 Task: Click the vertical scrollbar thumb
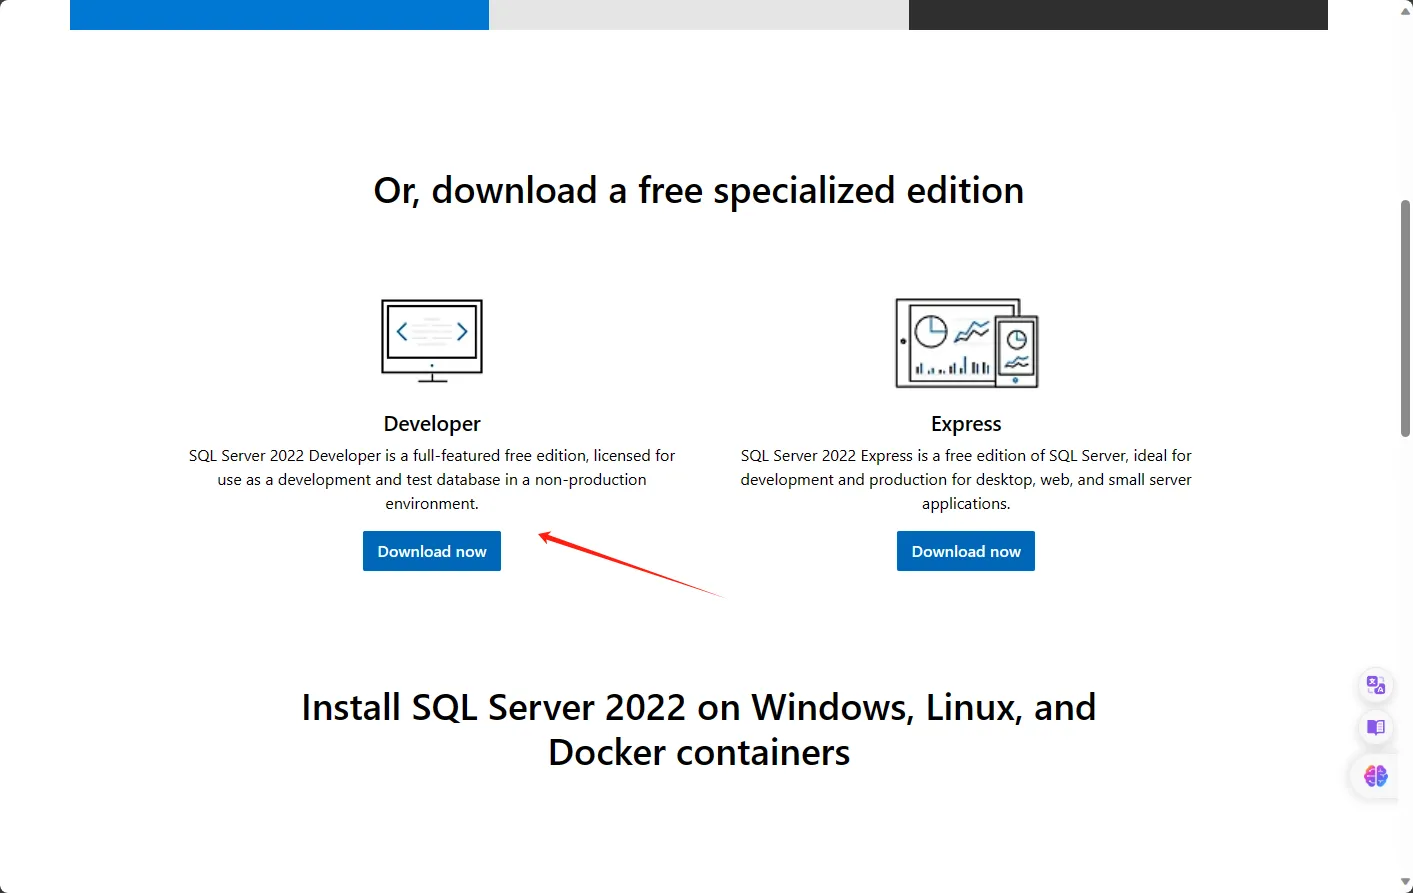tap(1405, 318)
